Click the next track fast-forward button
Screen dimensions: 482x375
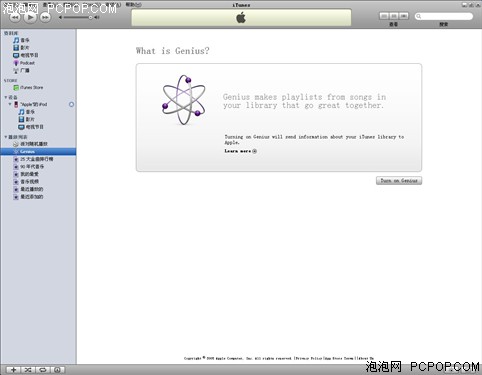[45, 17]
